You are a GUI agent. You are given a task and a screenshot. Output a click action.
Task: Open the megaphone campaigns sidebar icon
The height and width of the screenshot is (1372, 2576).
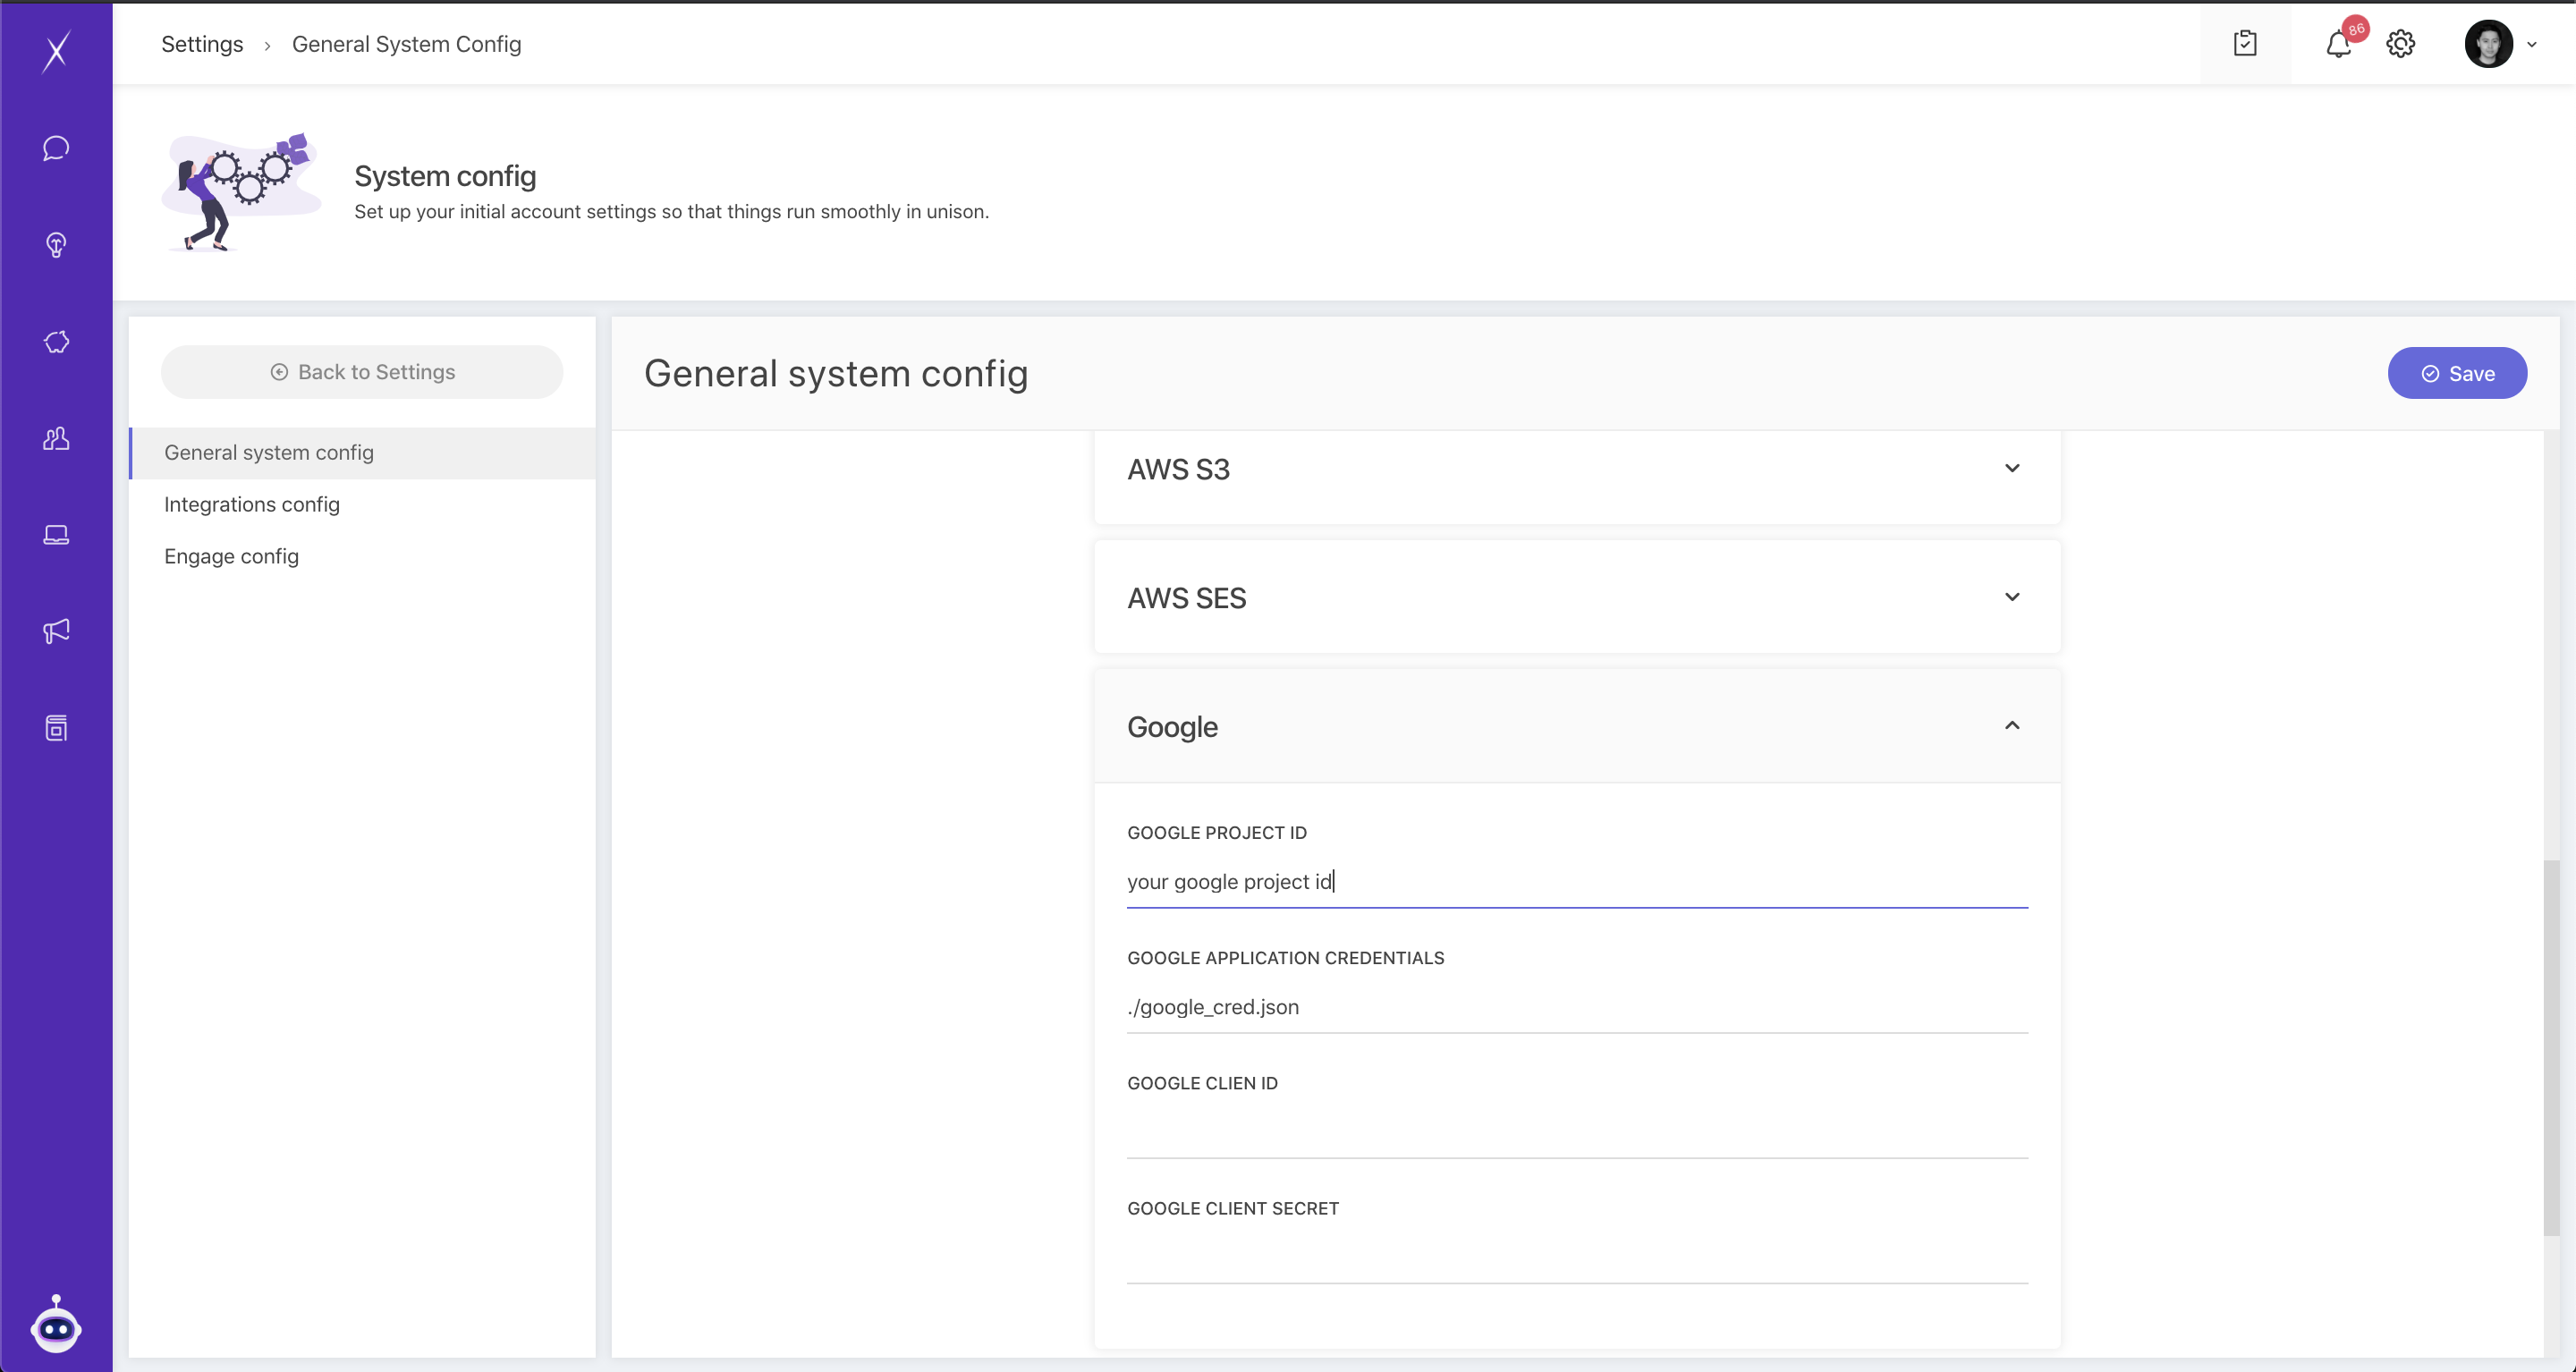56,631
